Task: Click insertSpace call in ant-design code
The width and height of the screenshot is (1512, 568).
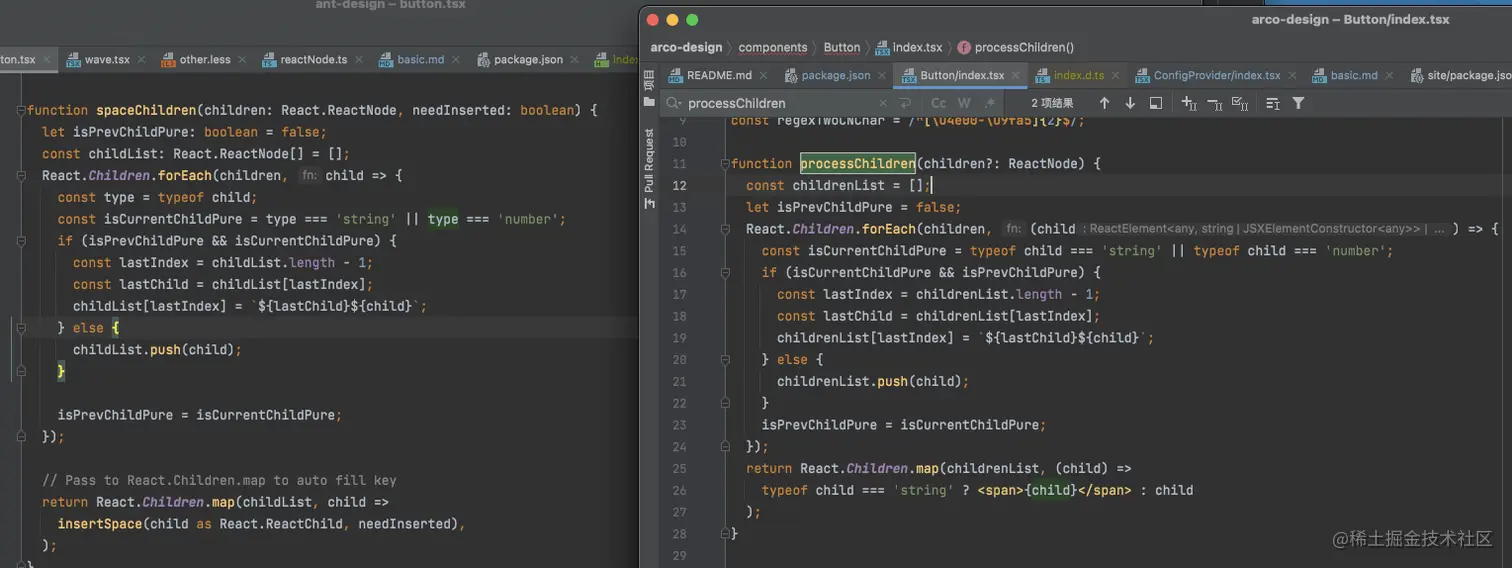Action: pos(100,524)
